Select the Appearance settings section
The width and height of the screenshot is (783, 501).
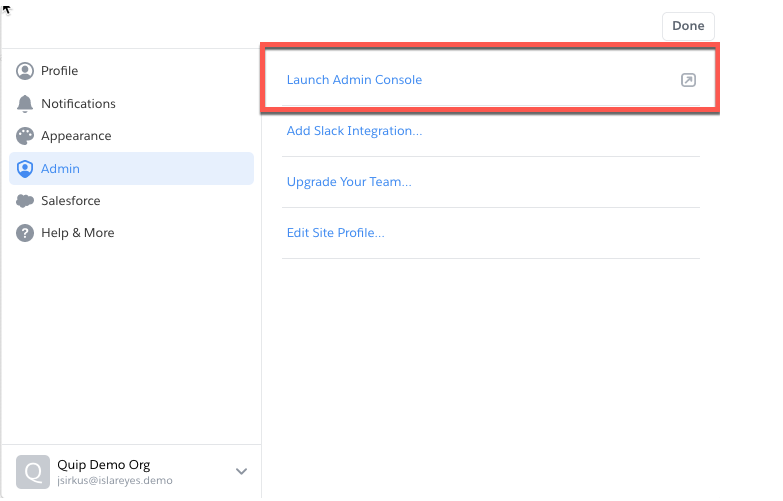[76, 136]
